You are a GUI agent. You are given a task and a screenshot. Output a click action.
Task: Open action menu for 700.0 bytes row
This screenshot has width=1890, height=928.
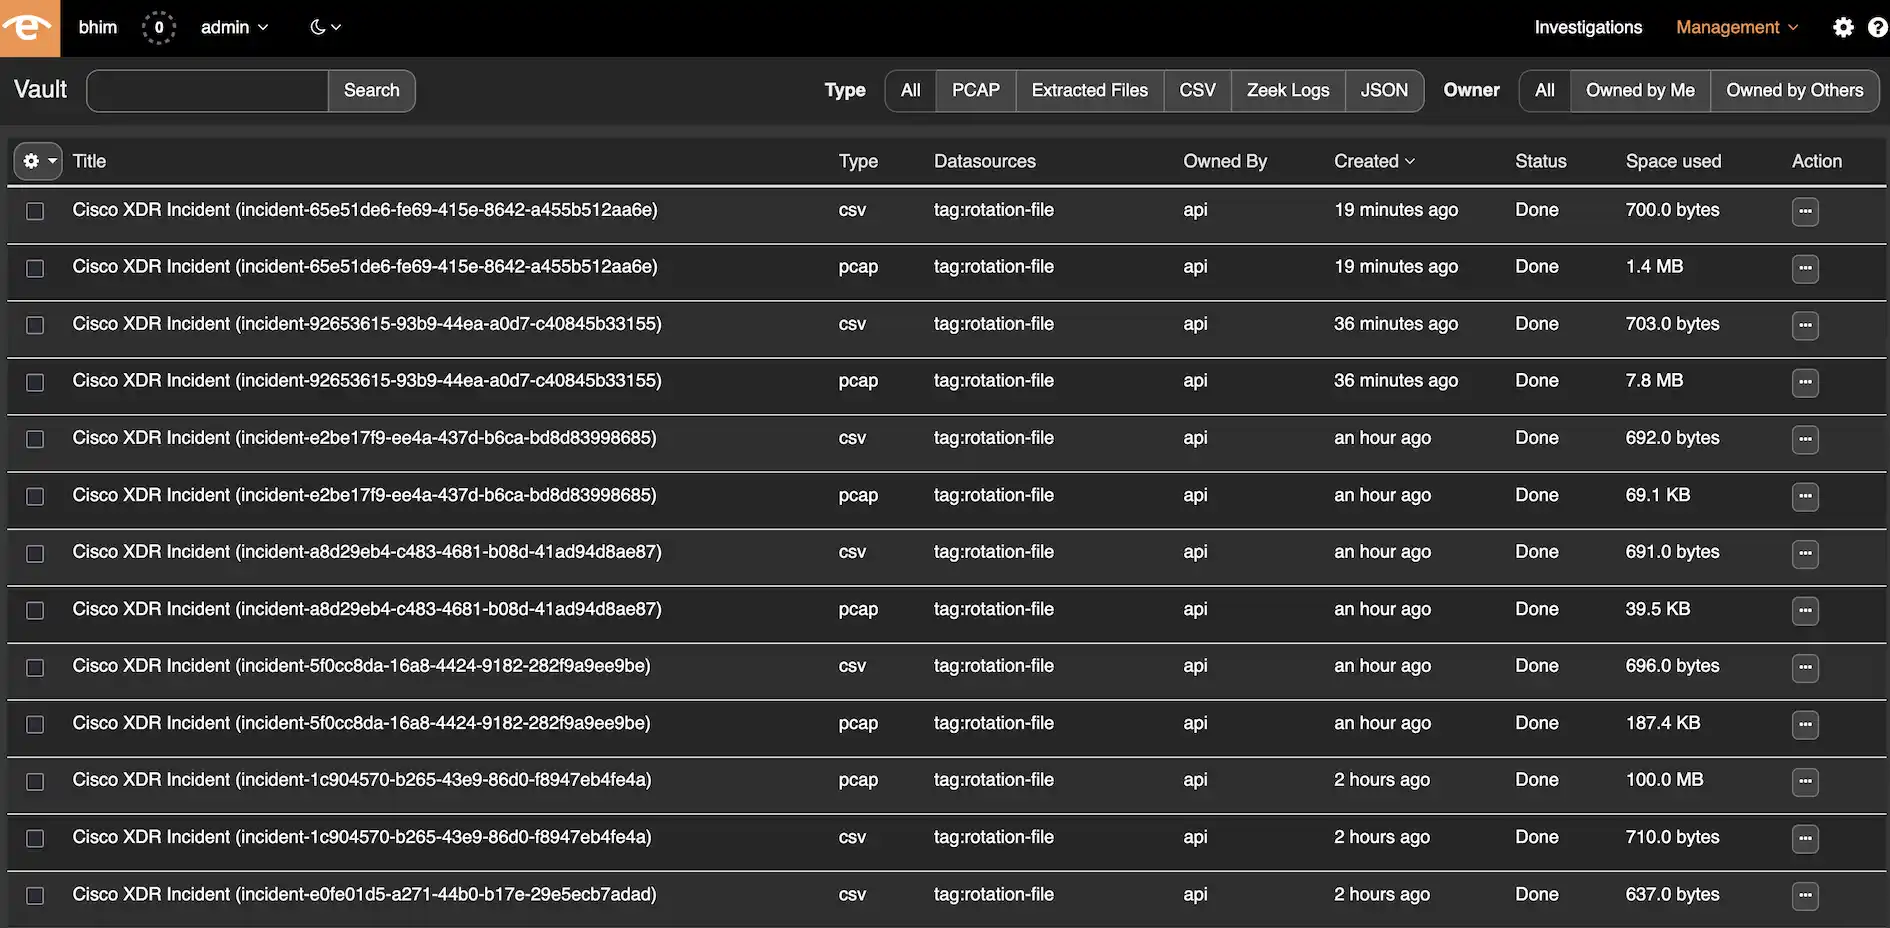pos(1805,211)
